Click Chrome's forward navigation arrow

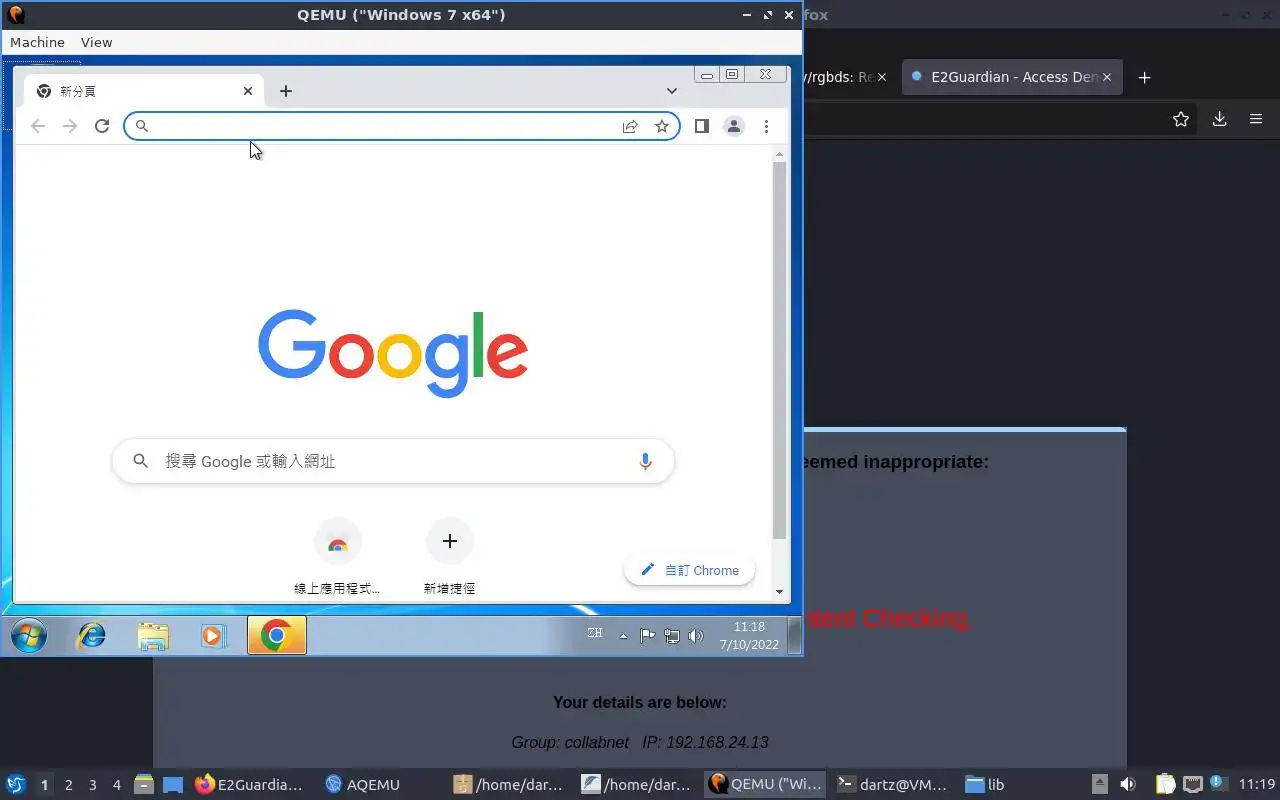[x=70, y=126]
